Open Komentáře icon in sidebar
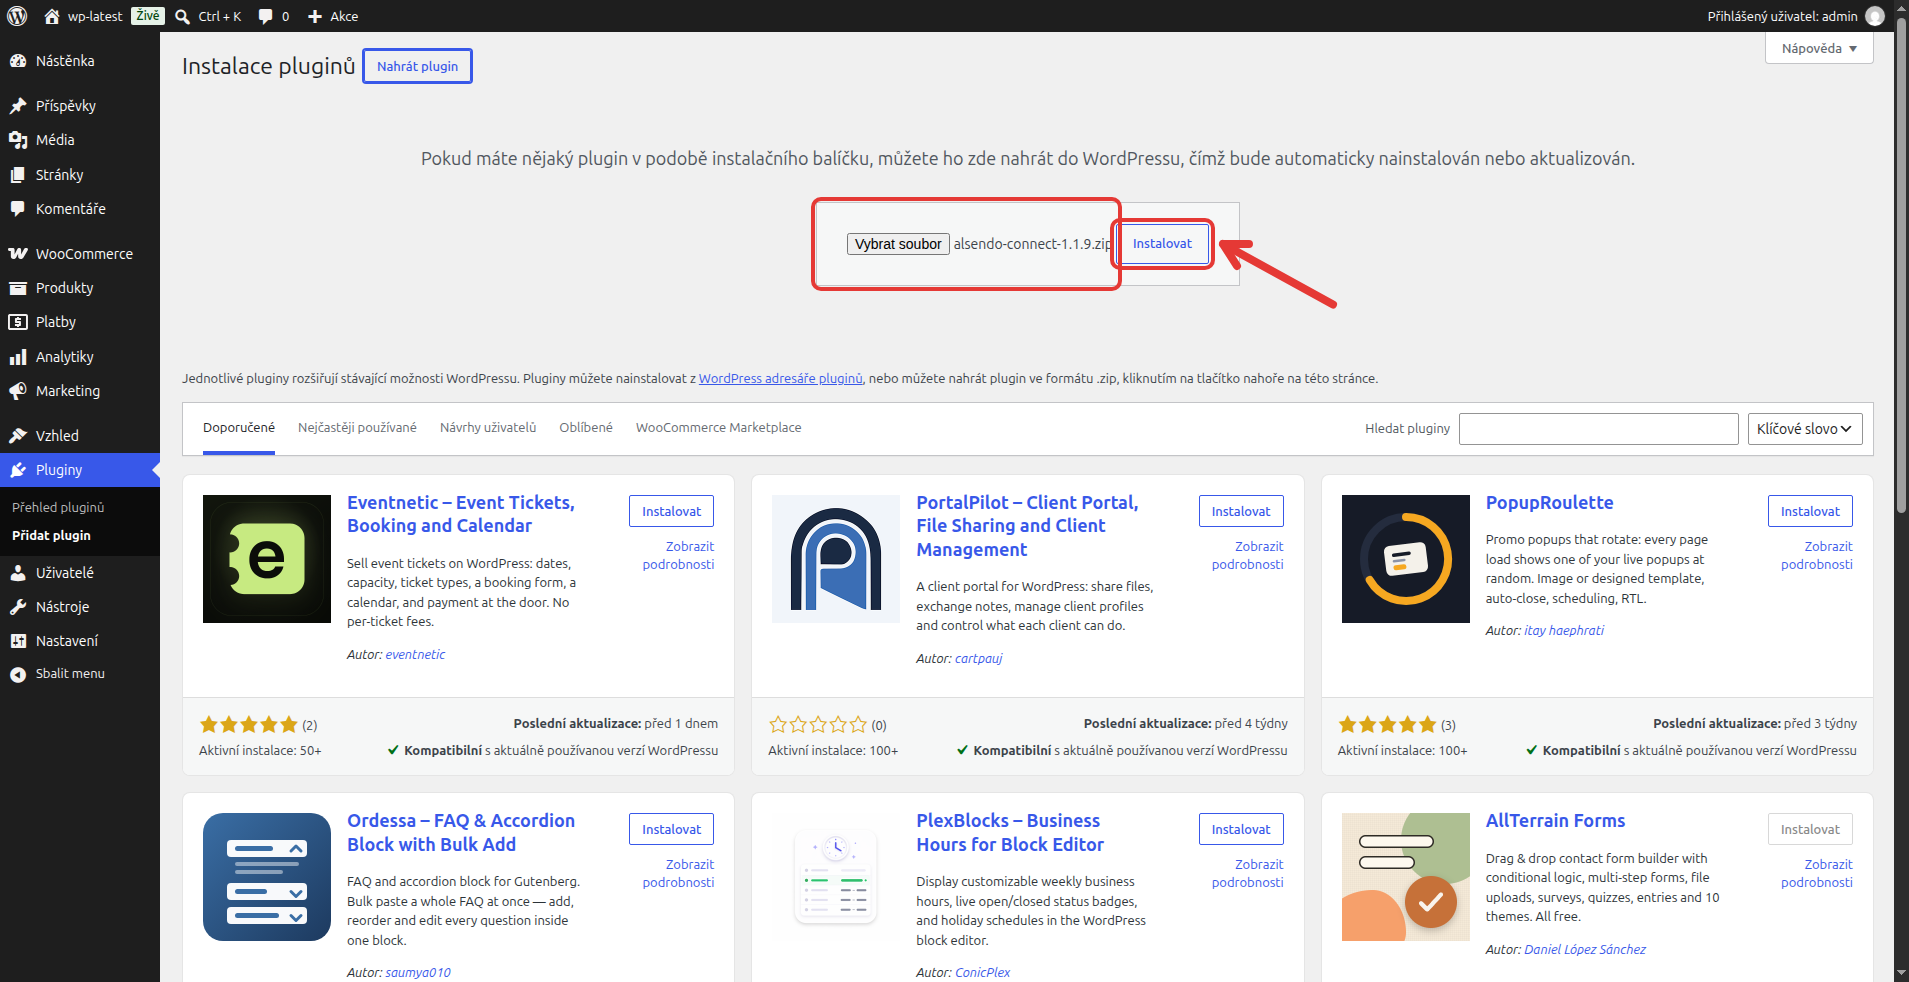 pyautogui.click(x=18, y=209)
